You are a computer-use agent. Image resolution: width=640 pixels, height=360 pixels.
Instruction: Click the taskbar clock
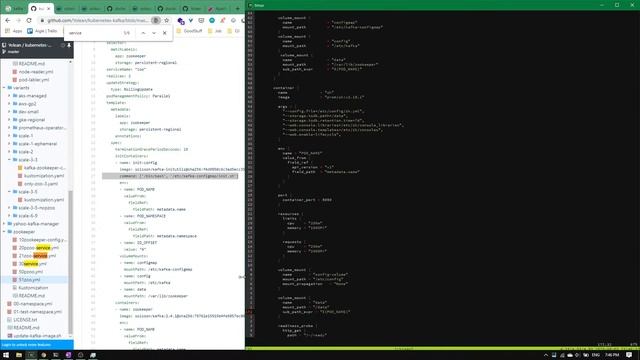click(612, 355)
